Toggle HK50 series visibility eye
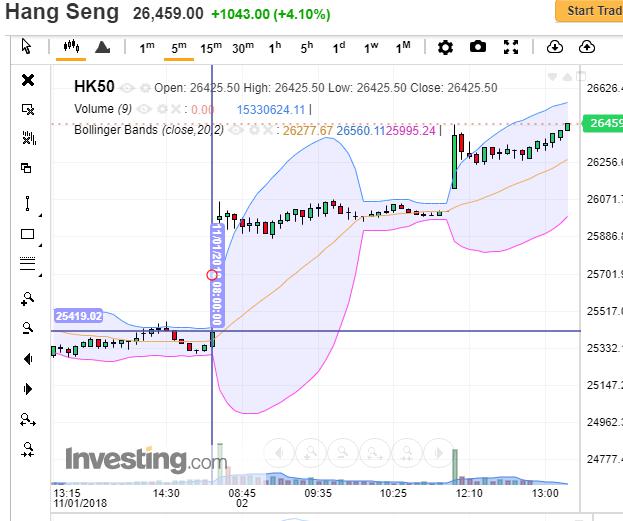623x521 pixels. 127,87
